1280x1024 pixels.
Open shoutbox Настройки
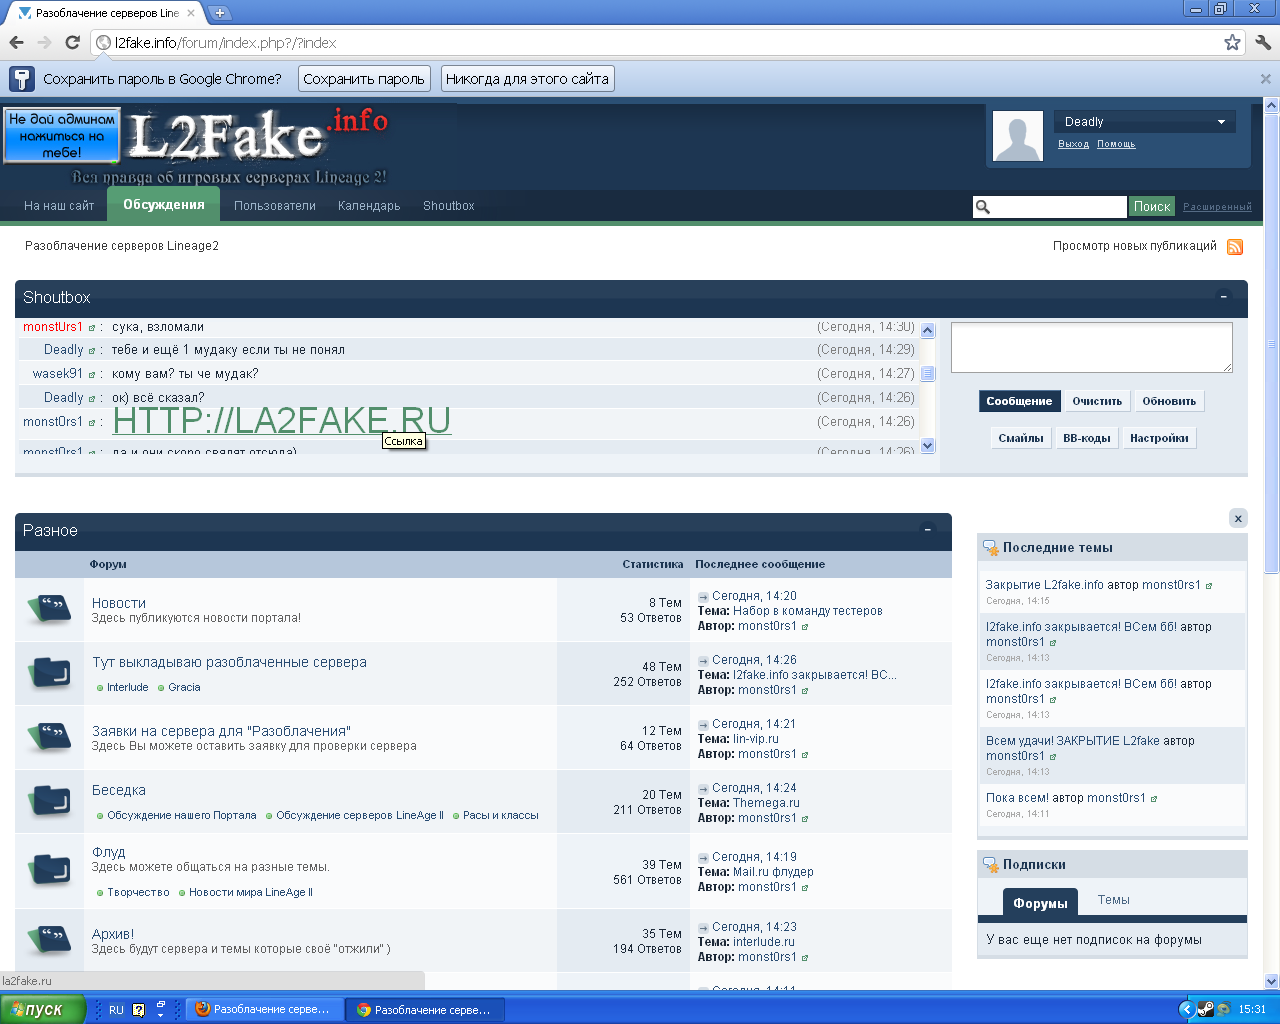(1159, 438)
